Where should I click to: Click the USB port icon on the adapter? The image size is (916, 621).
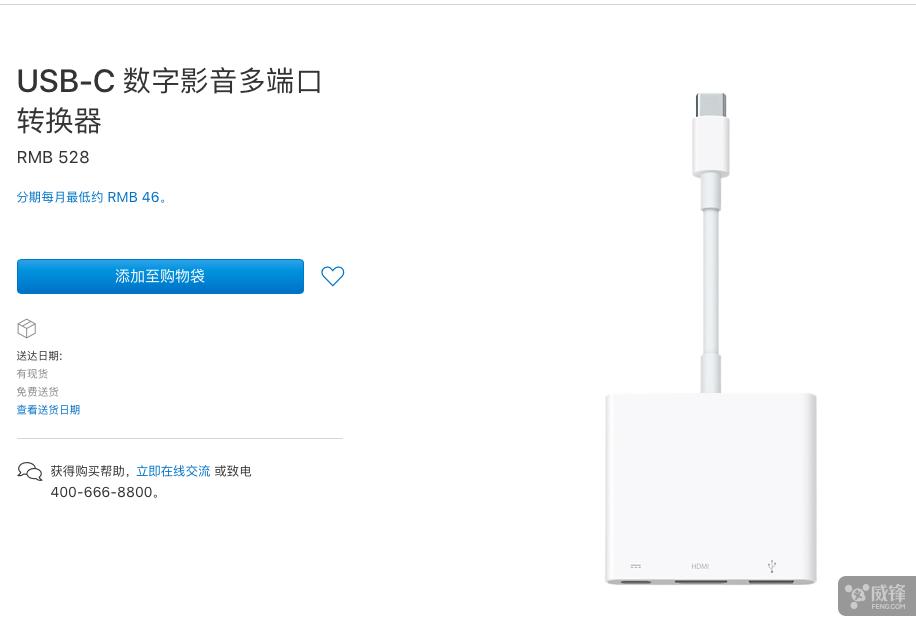[x=771, y=565]
